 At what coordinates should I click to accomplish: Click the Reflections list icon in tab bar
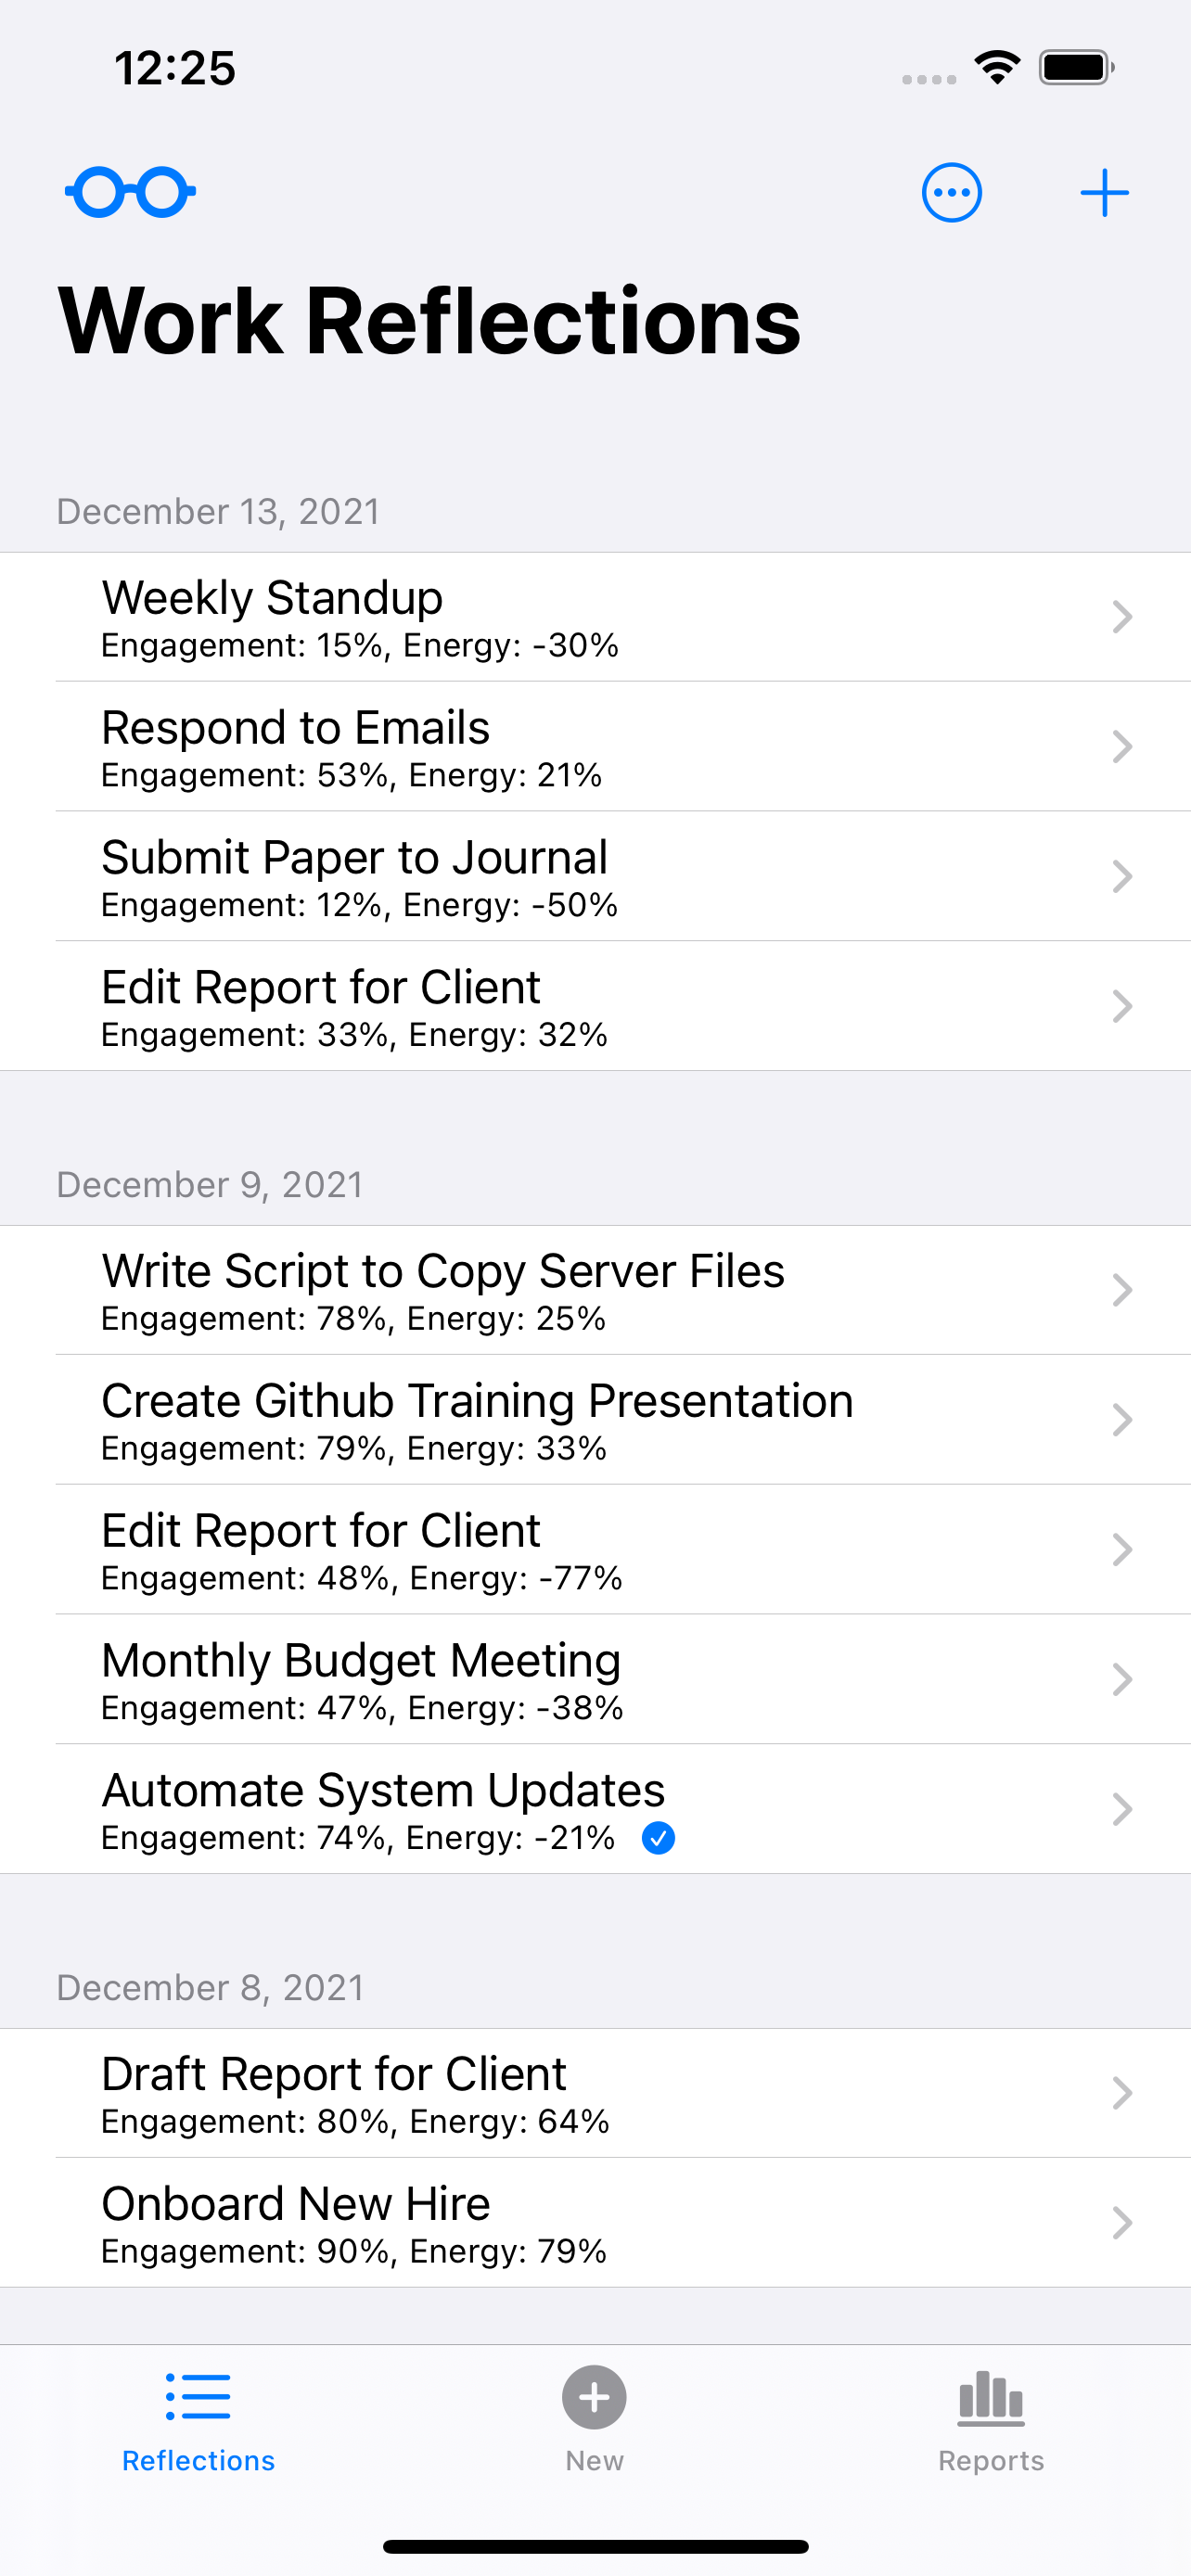point(198,2397)
